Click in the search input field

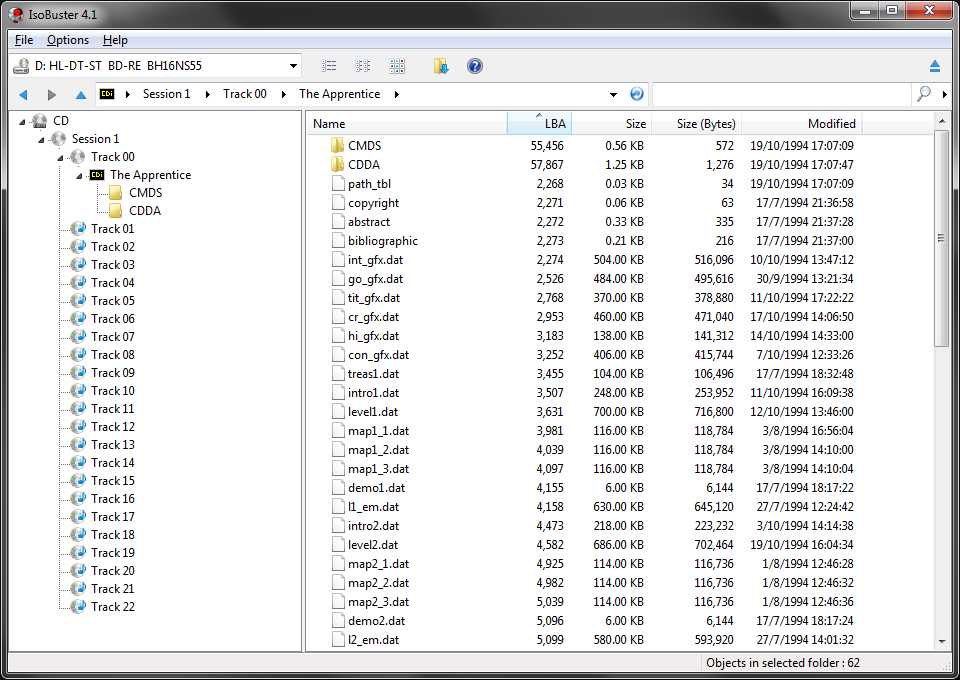tap(783, 94)
